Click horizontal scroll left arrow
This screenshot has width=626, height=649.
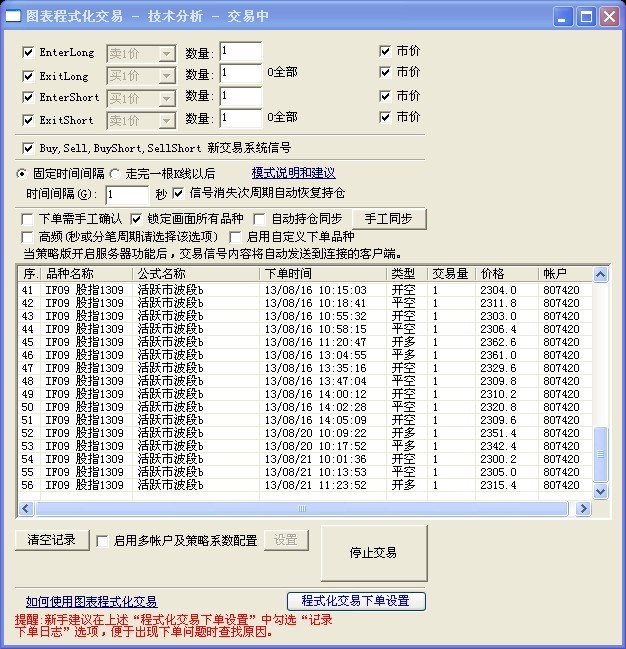pyautogui.click(x=26, y=508)
